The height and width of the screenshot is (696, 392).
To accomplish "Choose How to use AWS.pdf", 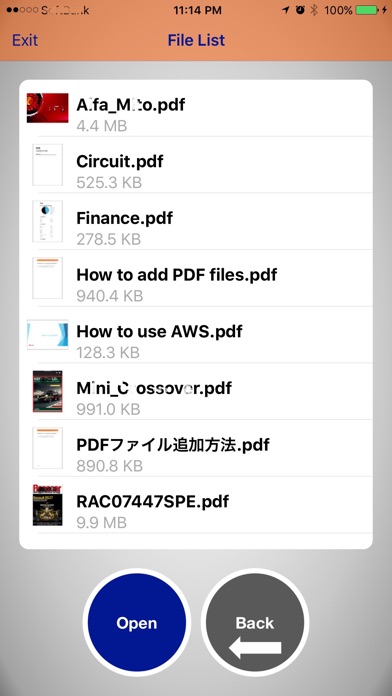I will click(196, 335).
